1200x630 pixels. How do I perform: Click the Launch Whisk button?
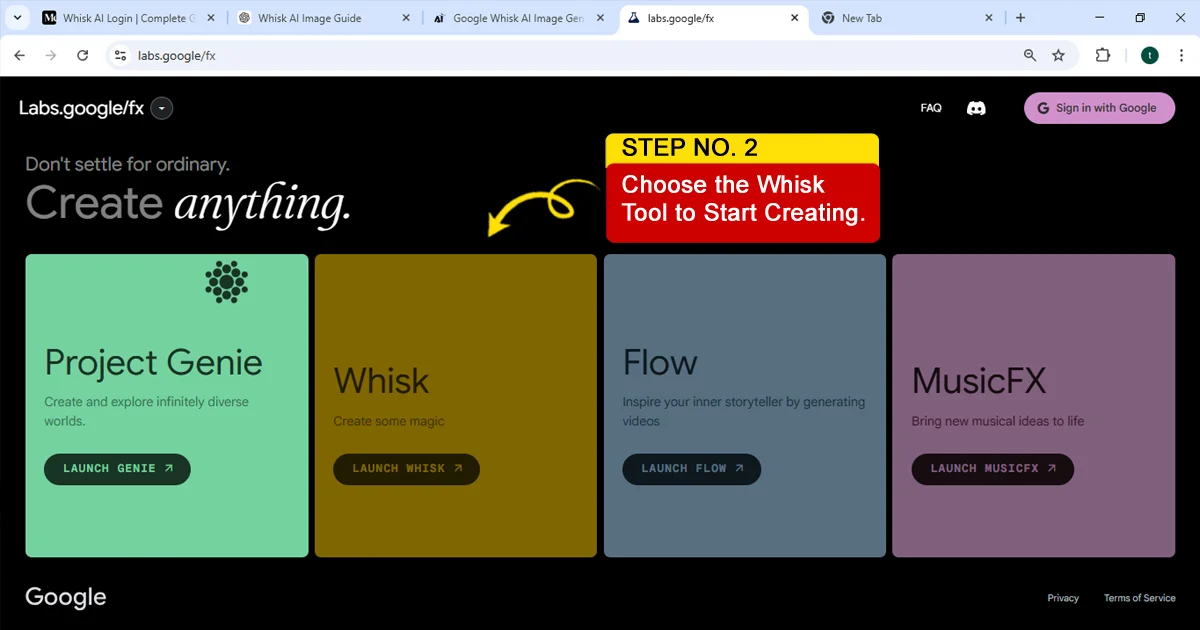tap(406, 469)
